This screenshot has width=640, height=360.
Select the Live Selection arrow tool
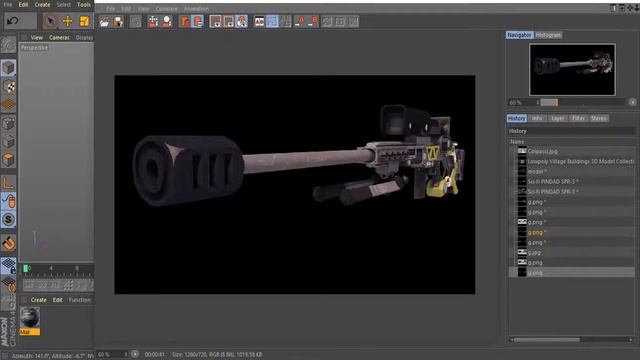51,21
